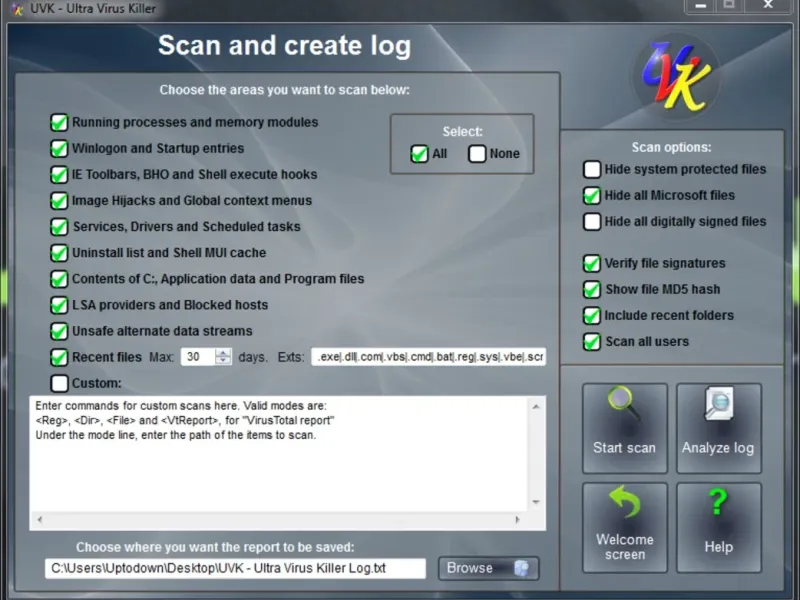This screenshot has height=600, width=800.
Task: Uncheck Contents of C:, Application data
Action: [59, 279]
